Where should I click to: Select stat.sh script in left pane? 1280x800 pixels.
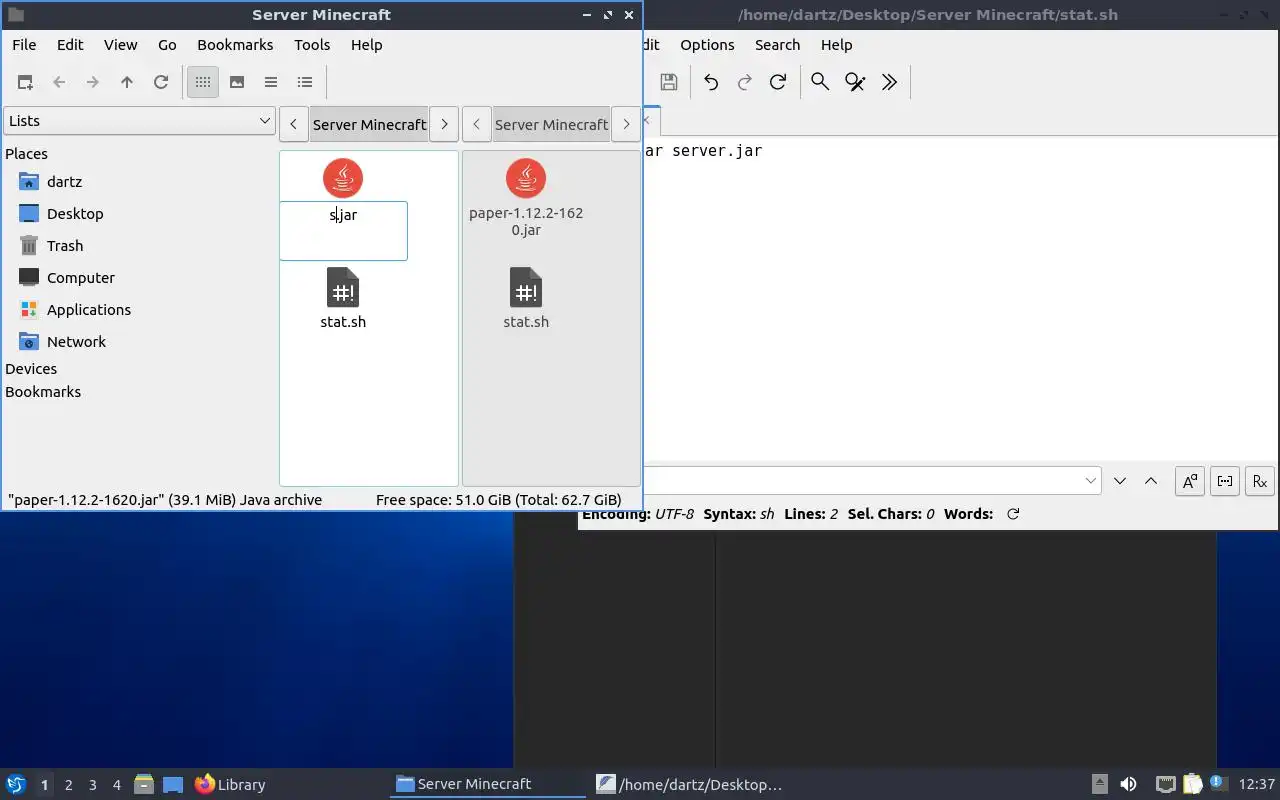pos(343,298)
